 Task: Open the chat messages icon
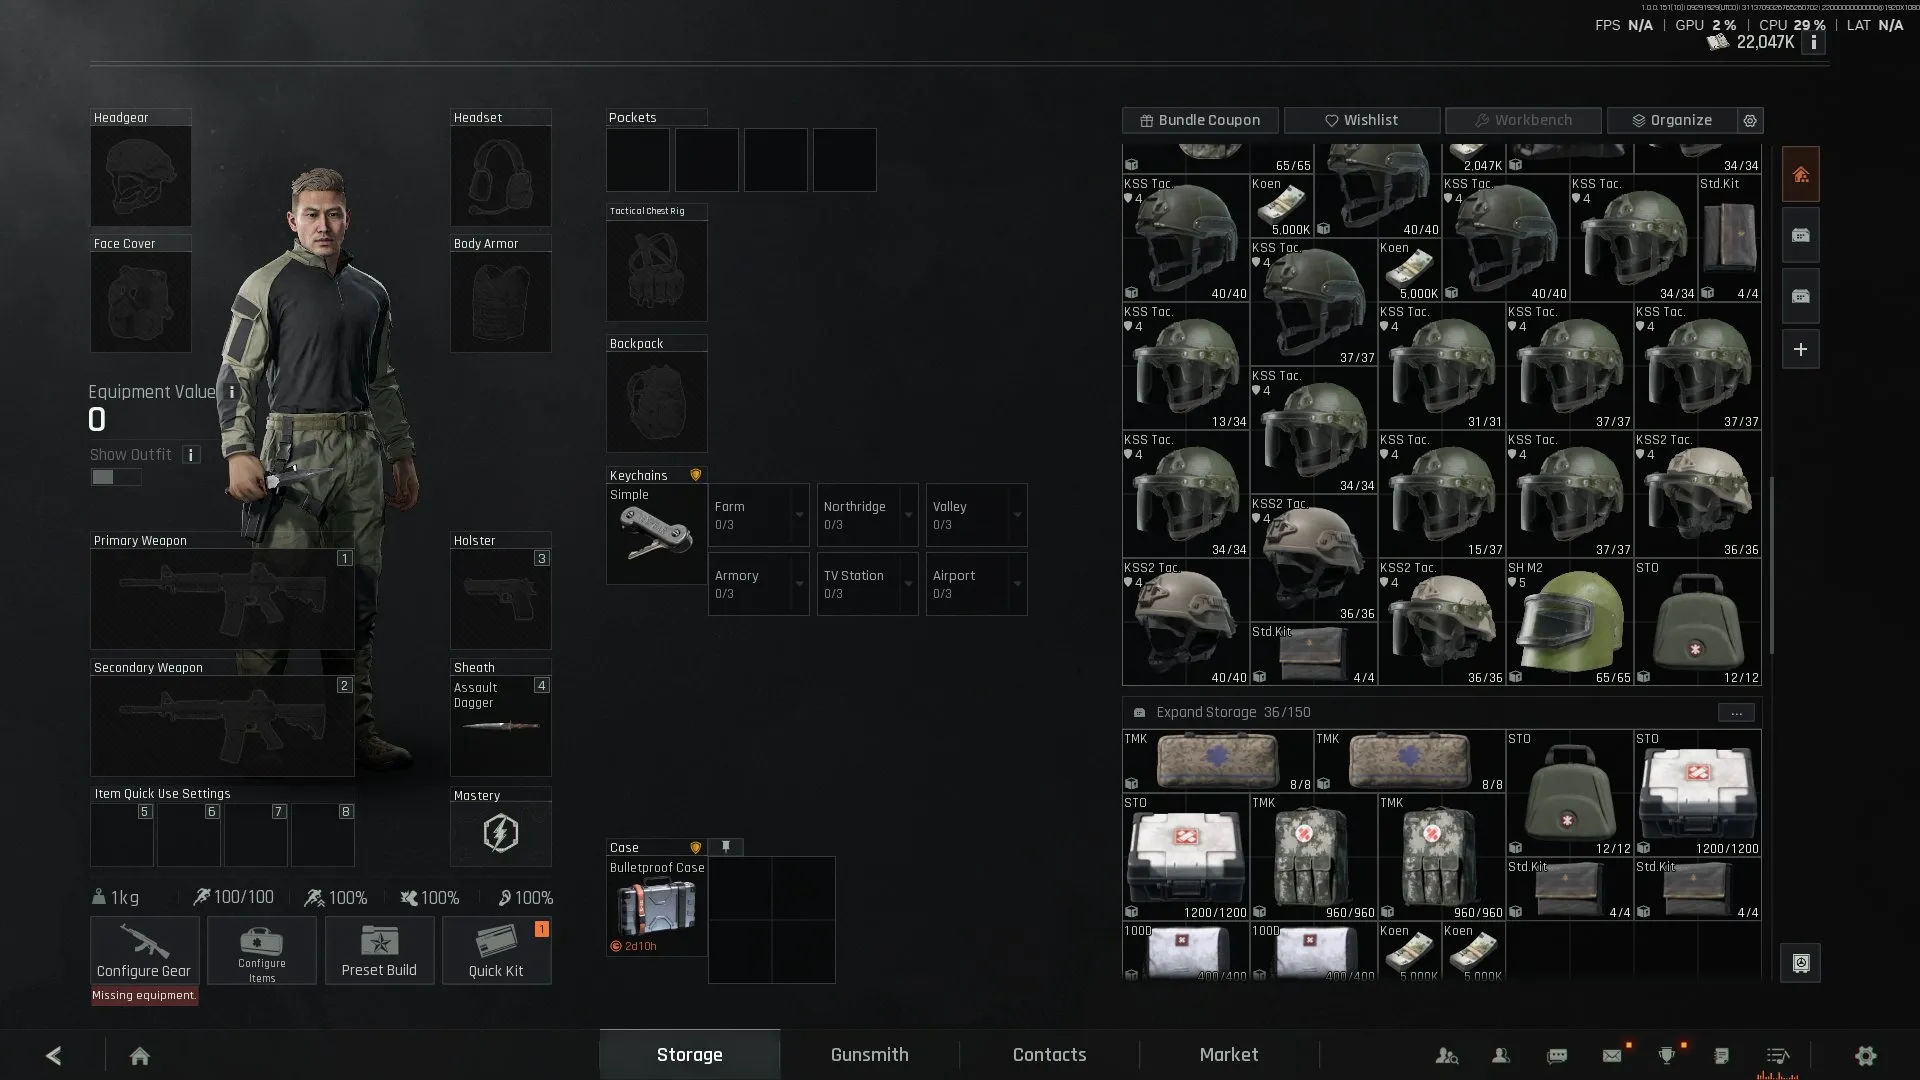click(1557, 1056)
